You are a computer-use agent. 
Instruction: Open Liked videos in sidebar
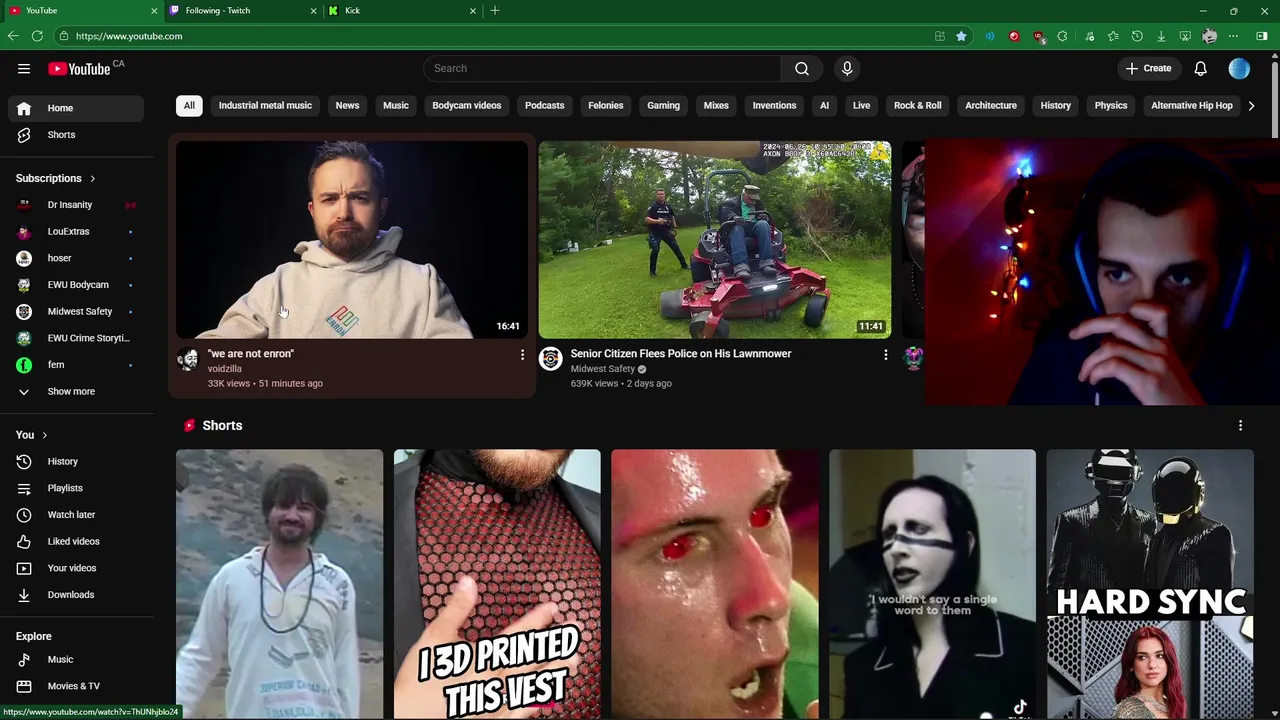[x=76, y=541]
